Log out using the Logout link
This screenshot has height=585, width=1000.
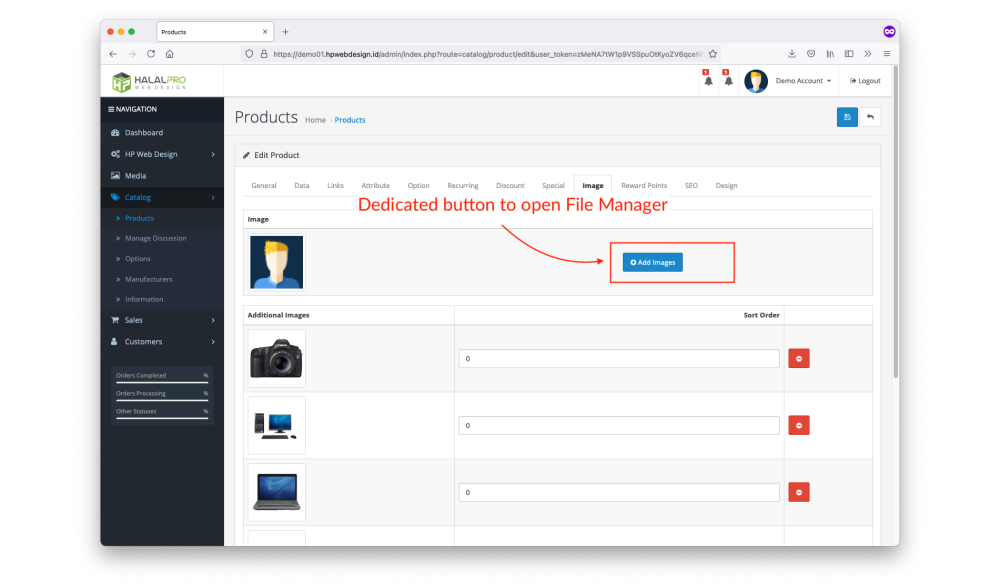tap(865, 81)
